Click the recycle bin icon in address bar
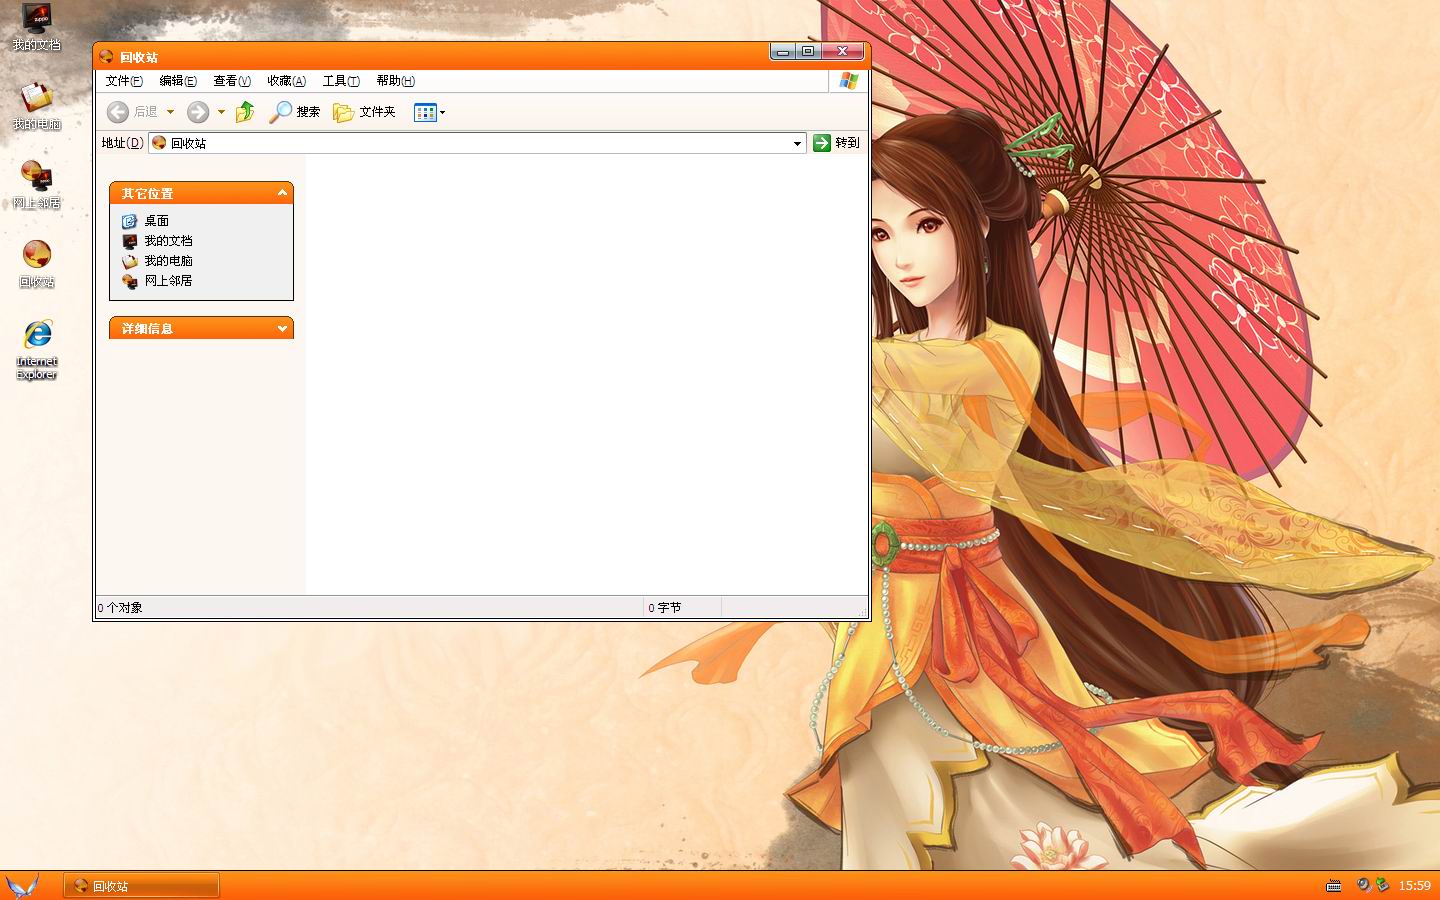This screenshot has height=900, width=1440. 159,143
